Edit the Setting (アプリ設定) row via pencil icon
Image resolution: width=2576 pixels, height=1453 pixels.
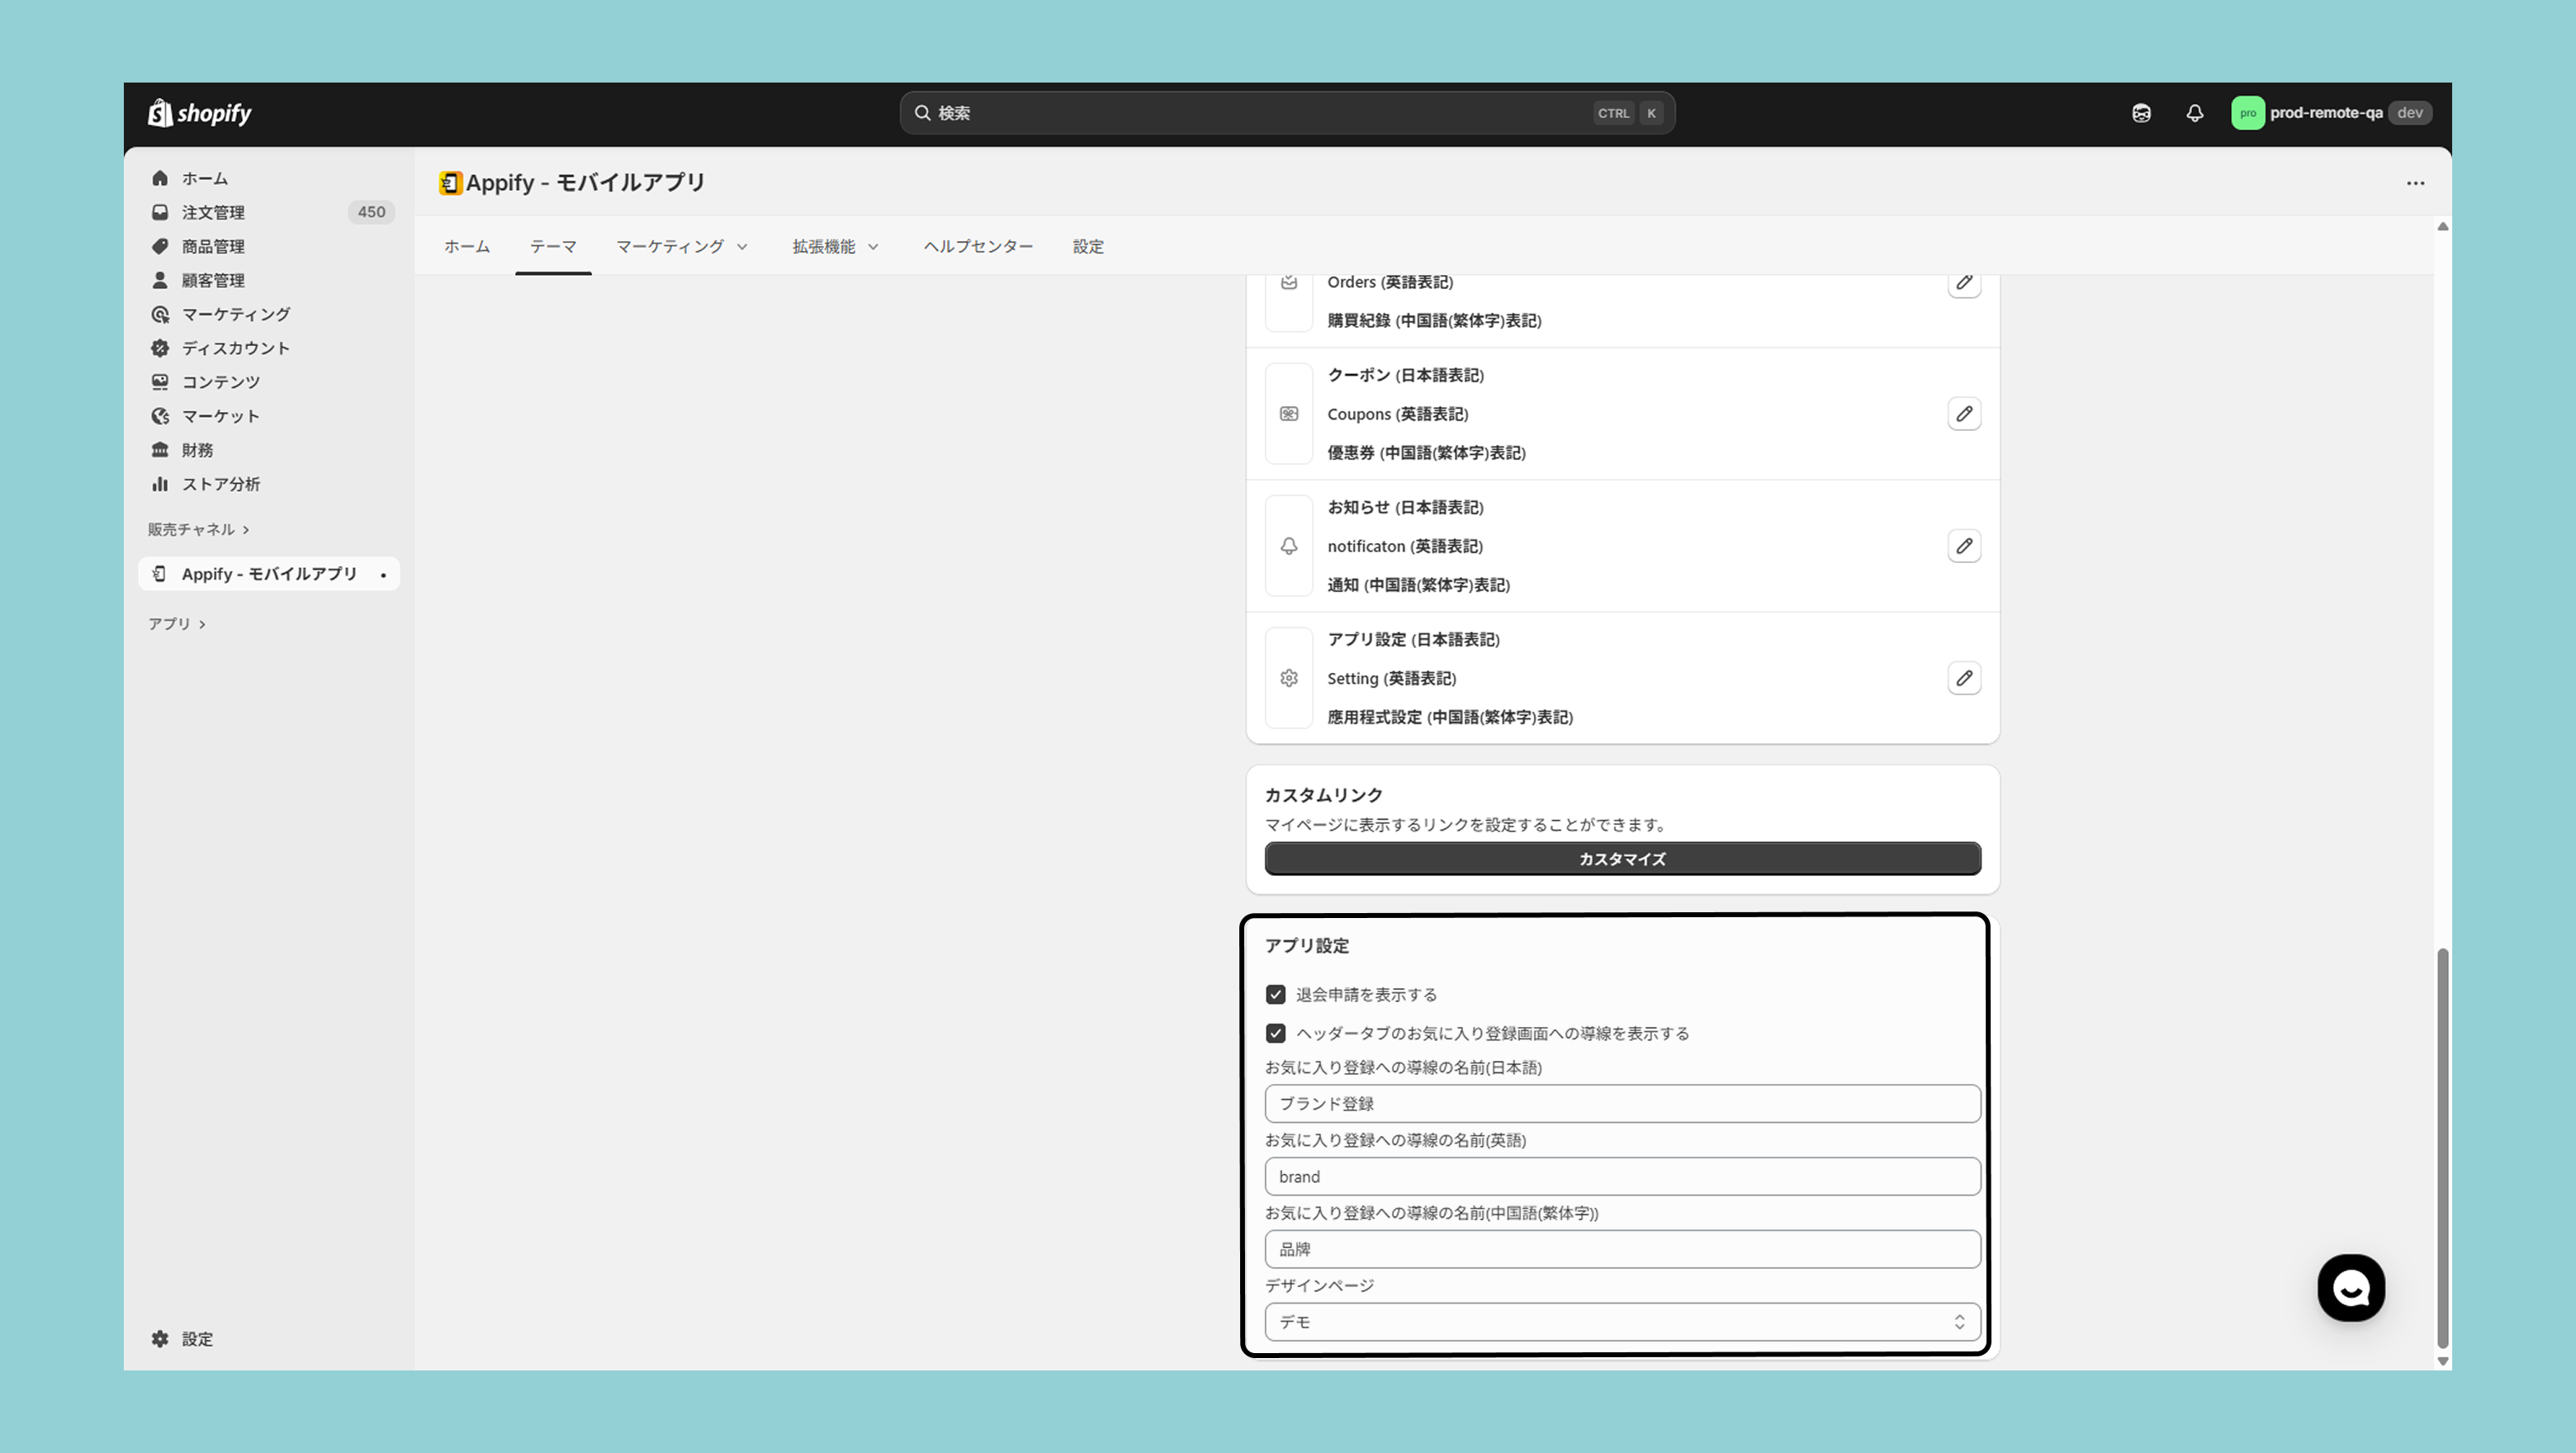(1963, 678)
